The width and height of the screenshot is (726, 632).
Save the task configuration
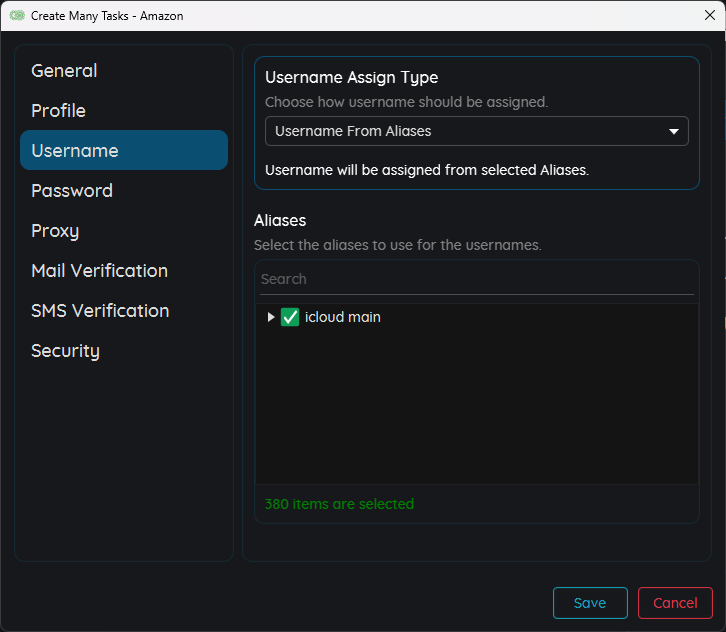pyautogui.click(x=590, y=603)
